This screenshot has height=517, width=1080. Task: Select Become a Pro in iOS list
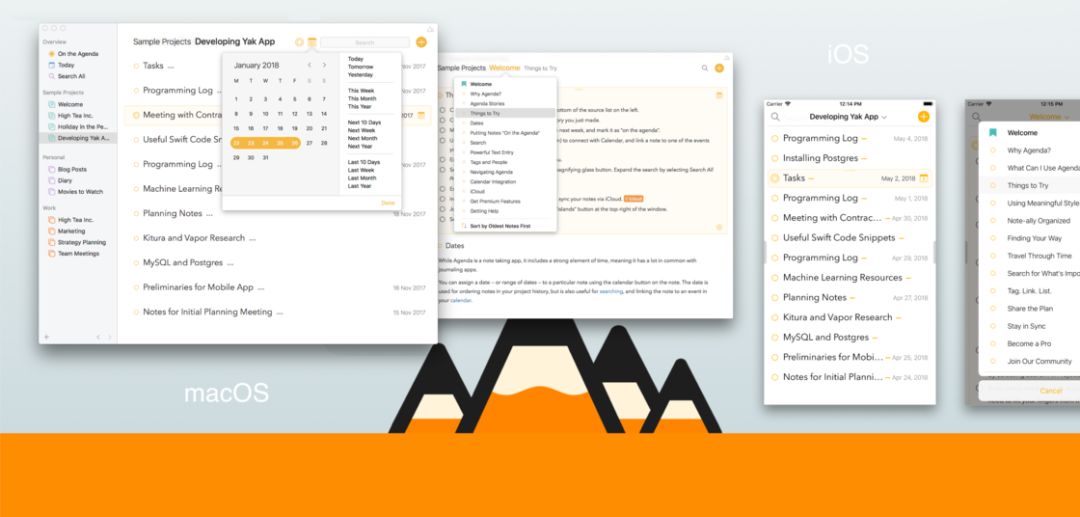click(x=1029, y=344)
